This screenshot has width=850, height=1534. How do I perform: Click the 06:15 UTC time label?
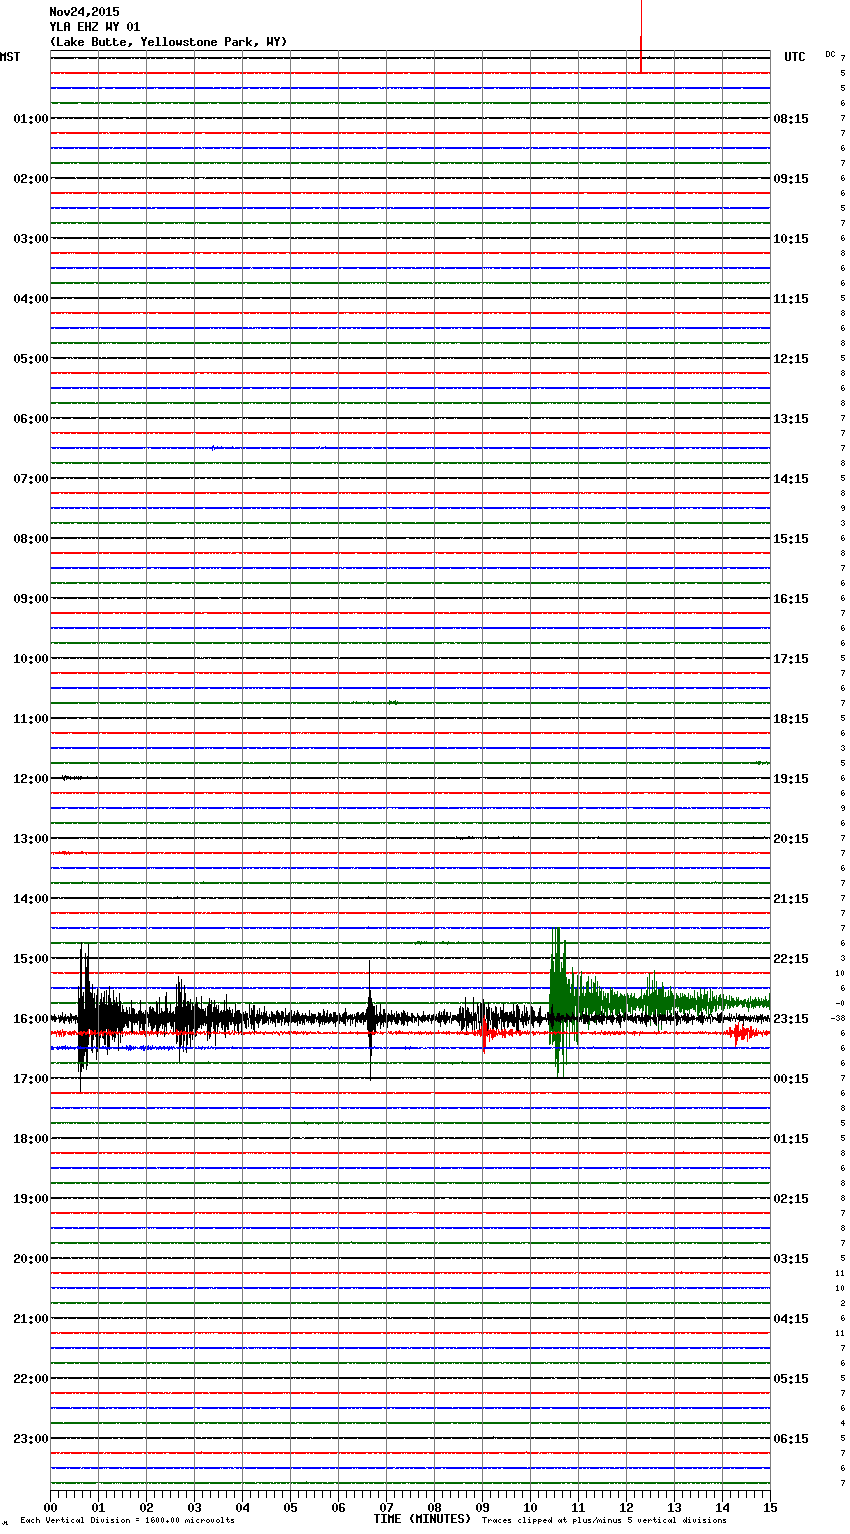pyautogui.click(x=791, y=1439)
